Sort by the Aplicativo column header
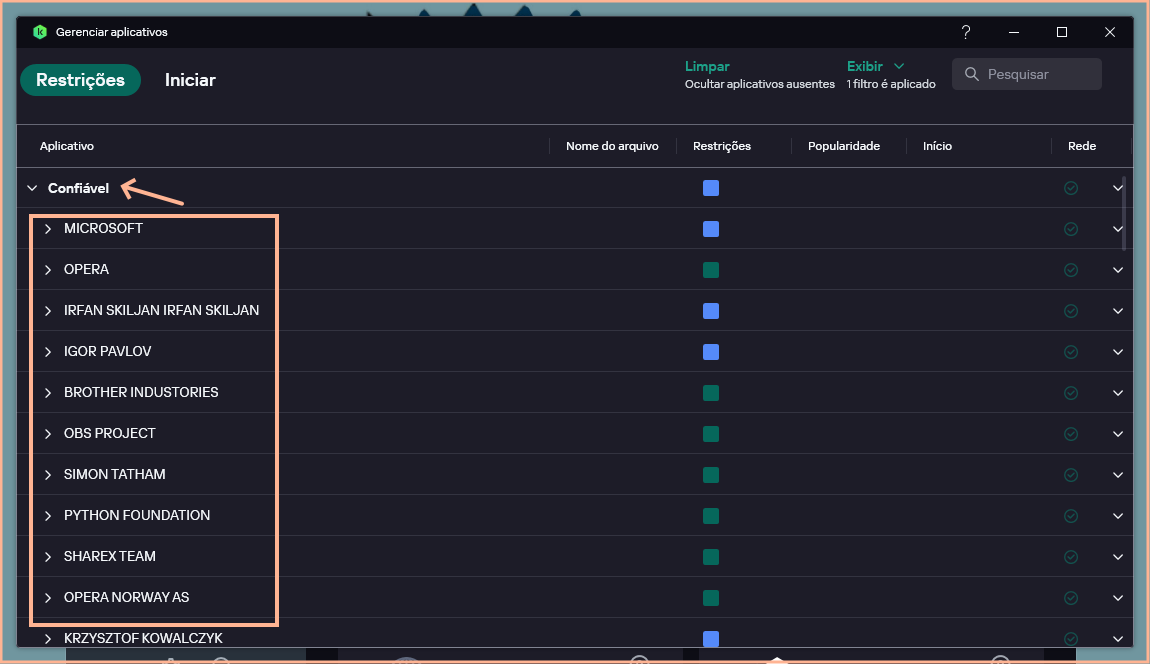 (x=67, y=146)
